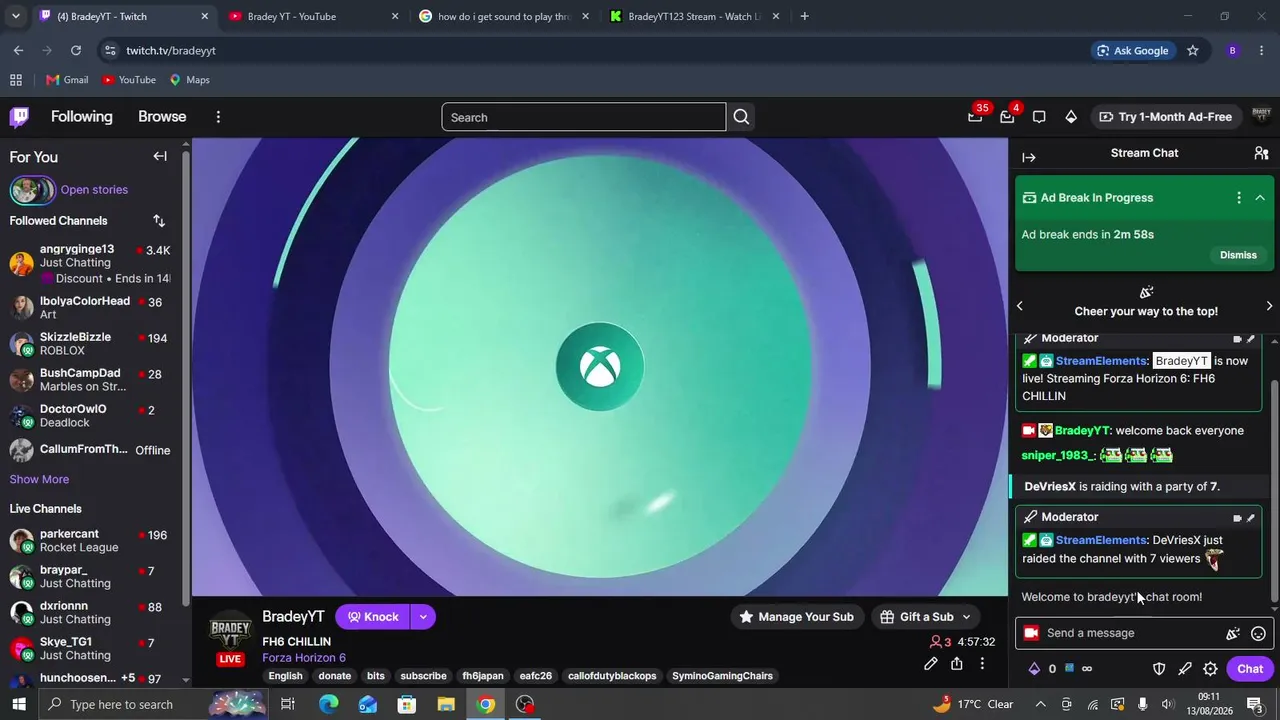Image resolution: width=1280 pixels, height=720 pixels.
Task: Open the angryginge13 channel
Action: (90, 264)
